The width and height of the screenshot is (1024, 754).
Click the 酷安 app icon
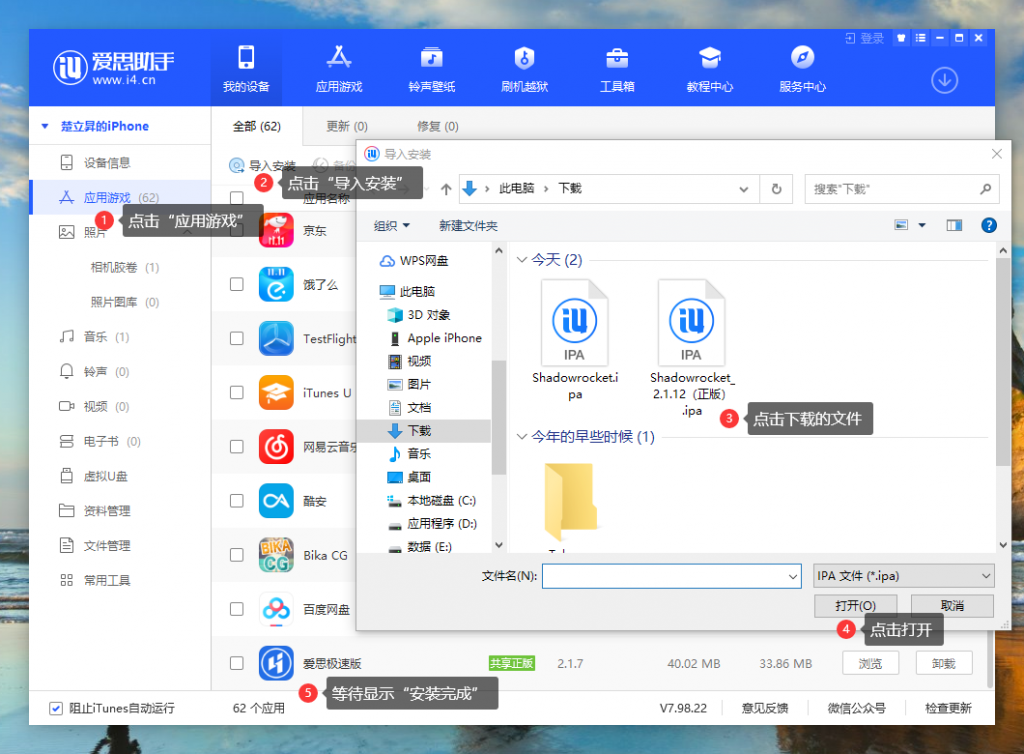(276, 501)
